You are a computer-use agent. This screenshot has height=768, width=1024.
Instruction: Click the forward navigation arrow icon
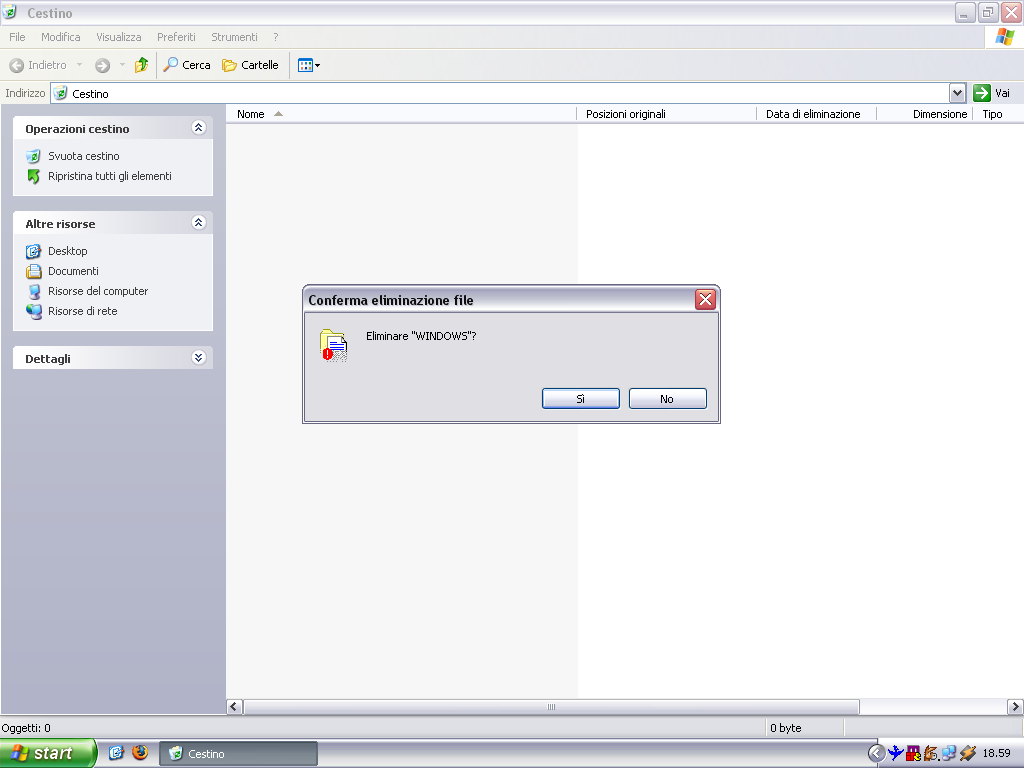[103, 65]
